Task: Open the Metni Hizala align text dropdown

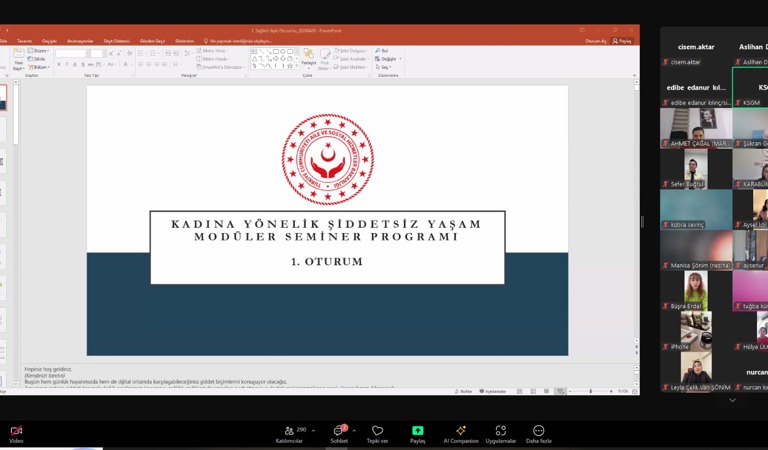Action: (x=212, y=59)
